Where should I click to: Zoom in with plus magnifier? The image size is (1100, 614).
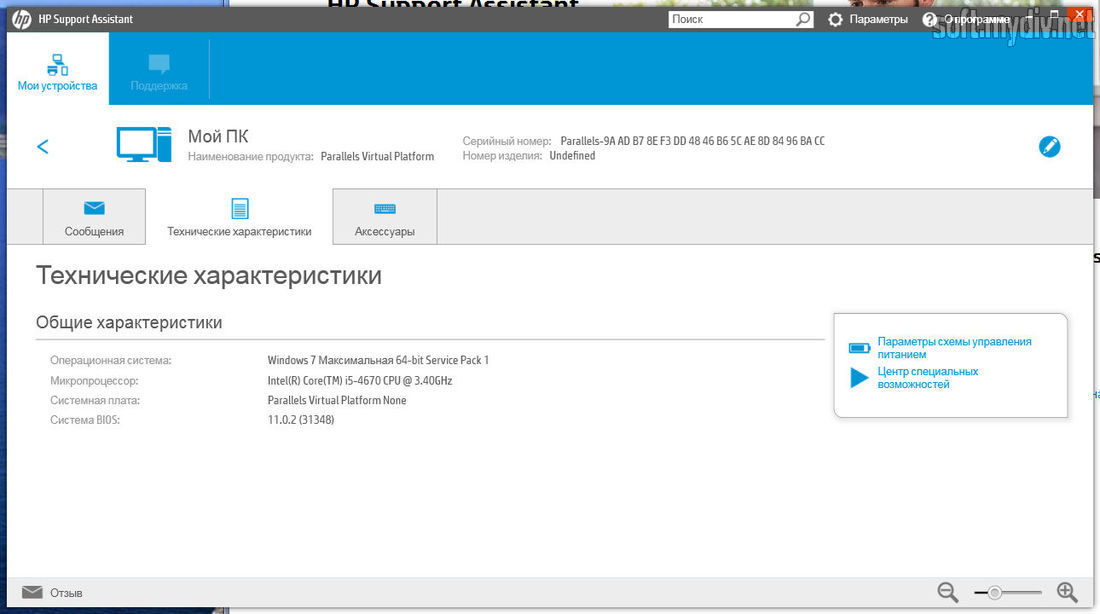(x=1067, y=592)
